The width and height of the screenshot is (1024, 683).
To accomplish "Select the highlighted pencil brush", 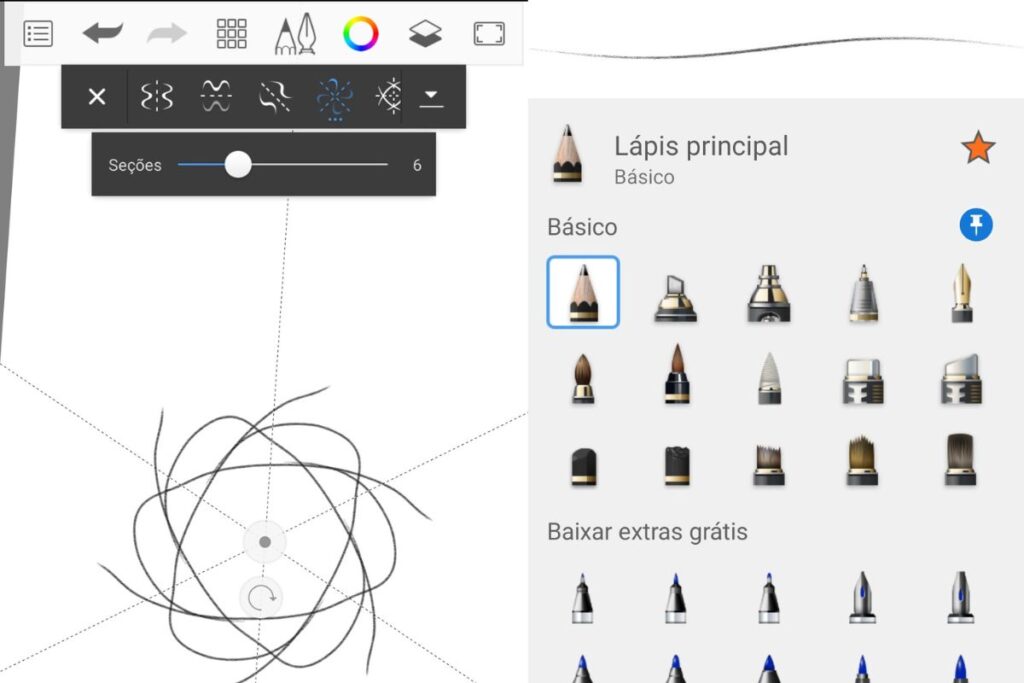I will point(583,292).
